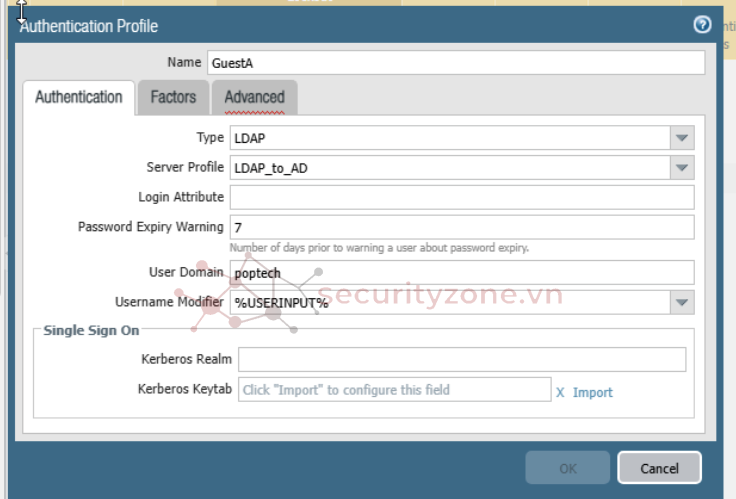Click the Import link for Kerberos Keytab
This screenshot has width=736, height=499.
tap(592, 392)
